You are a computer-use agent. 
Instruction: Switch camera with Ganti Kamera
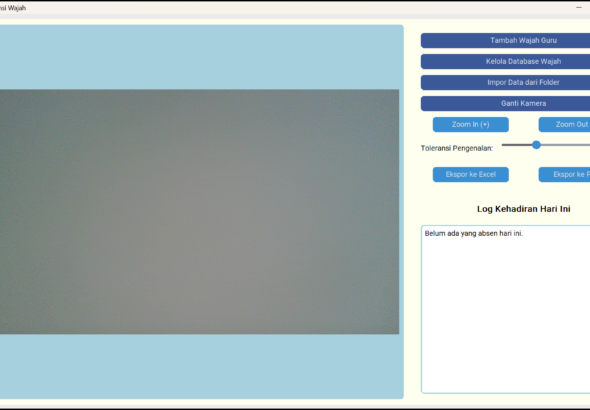tap(505, 104)
